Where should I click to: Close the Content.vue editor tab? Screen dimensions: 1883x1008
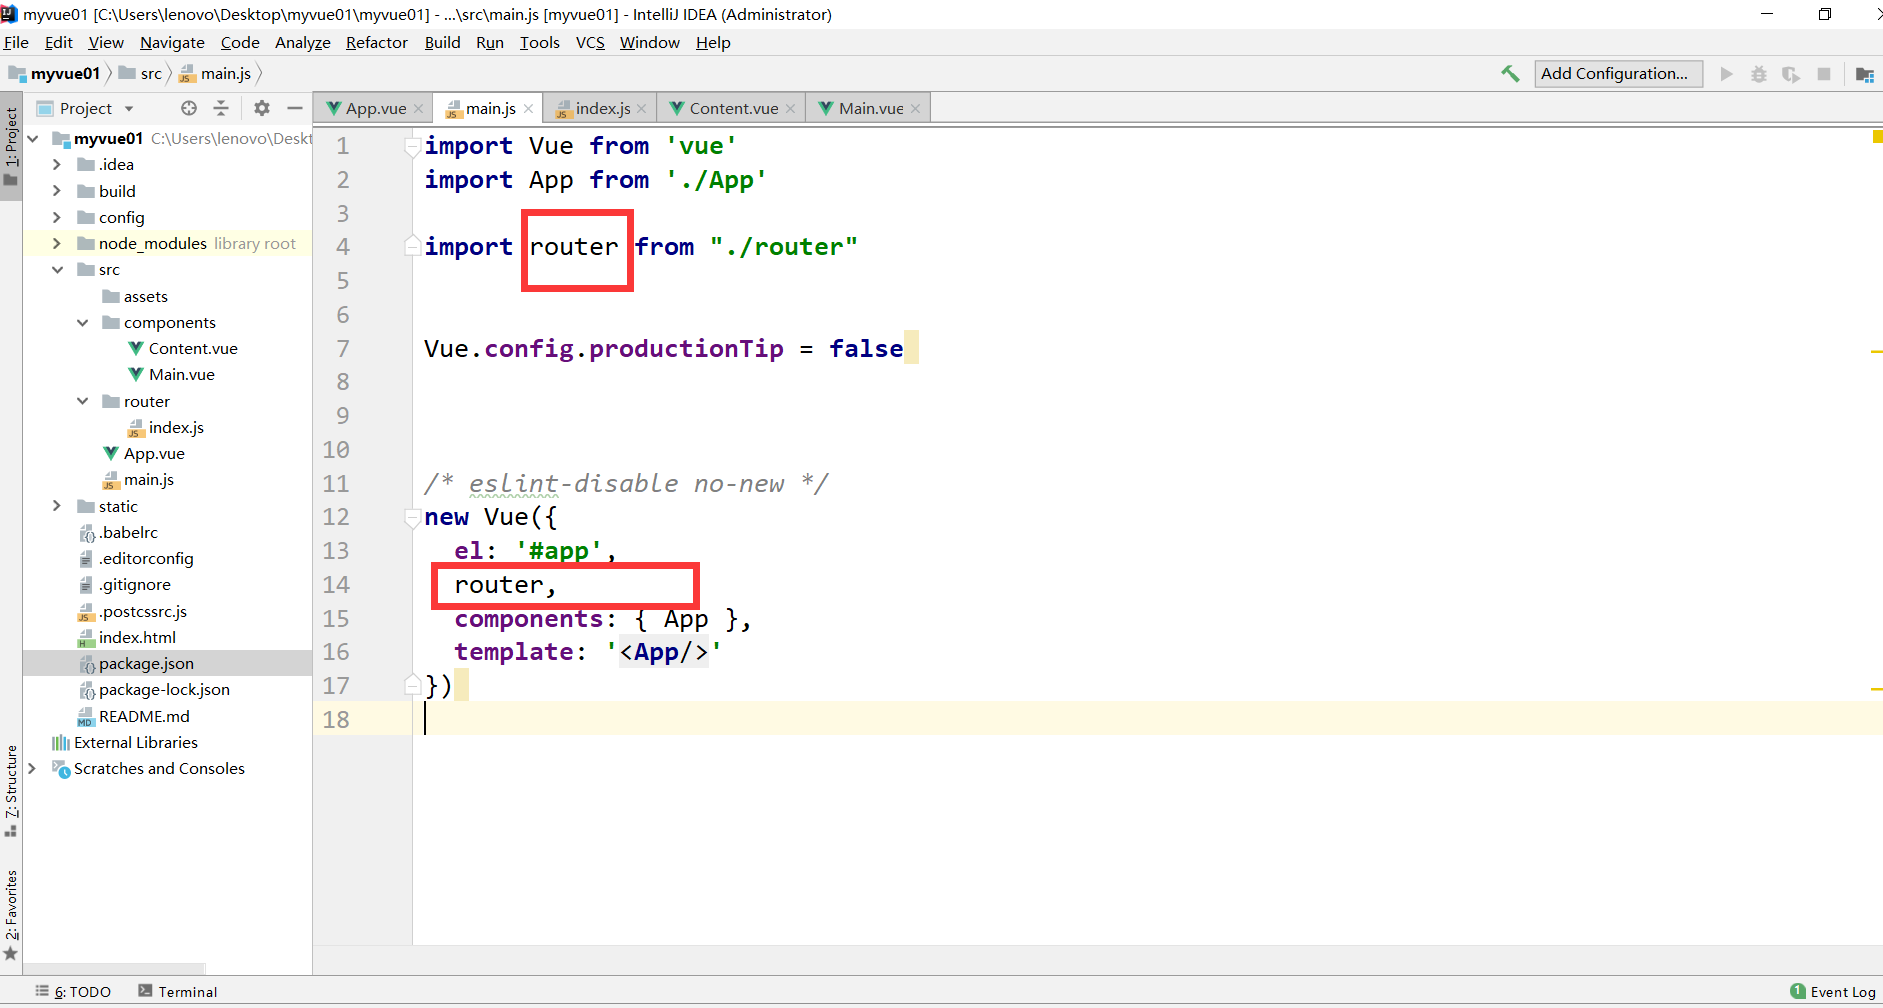tap(790, 109)
